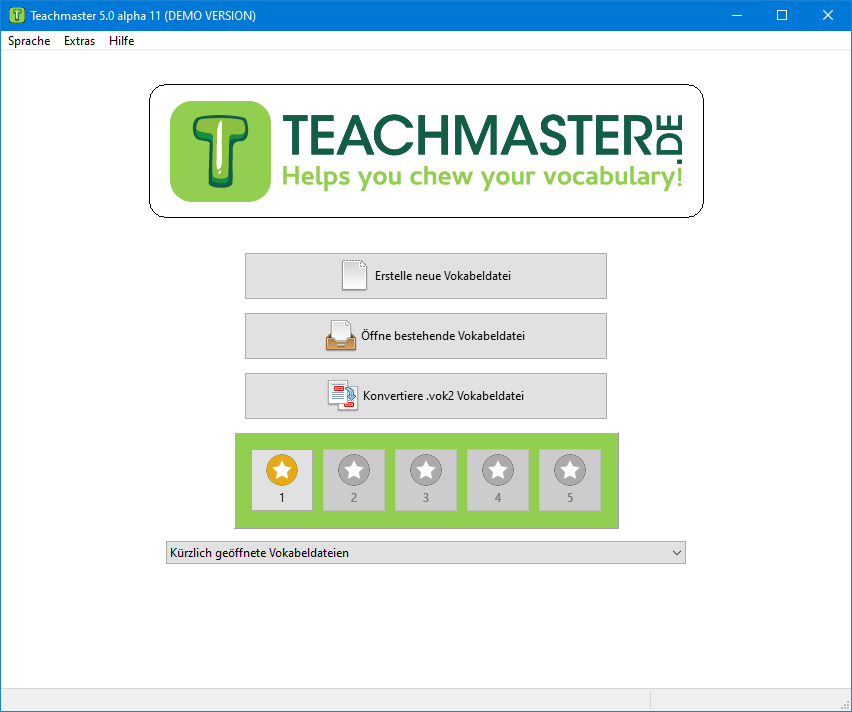852x712 pixels.
Task: Open the Extras menu
Action: 80,41
